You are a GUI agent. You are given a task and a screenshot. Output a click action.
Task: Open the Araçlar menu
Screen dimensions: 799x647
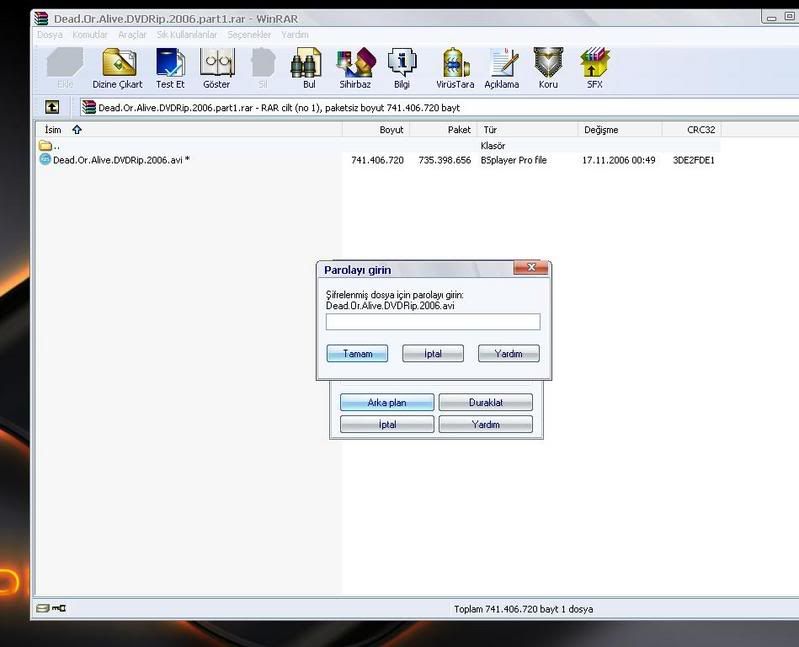click(x=132, y=35)
